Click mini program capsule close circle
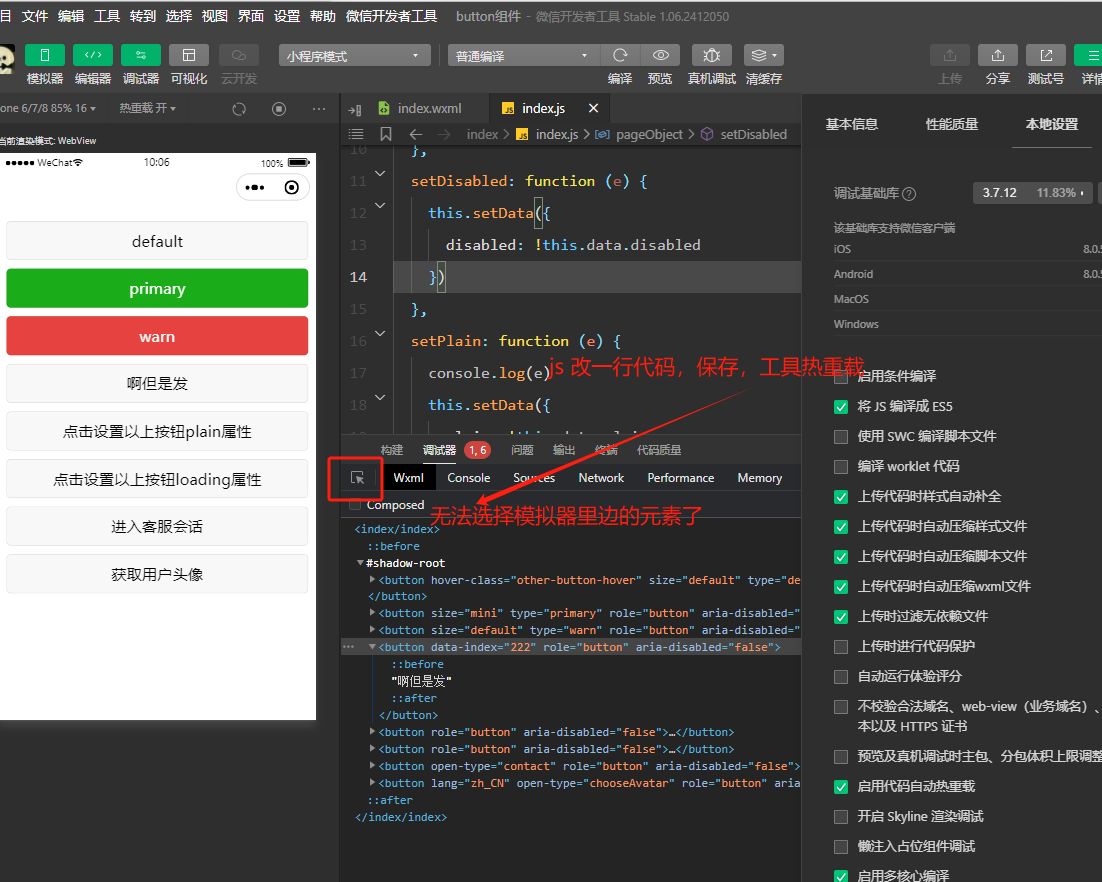Image resolution: width=1102 pixels, height=882 pixels. (292, 188)
